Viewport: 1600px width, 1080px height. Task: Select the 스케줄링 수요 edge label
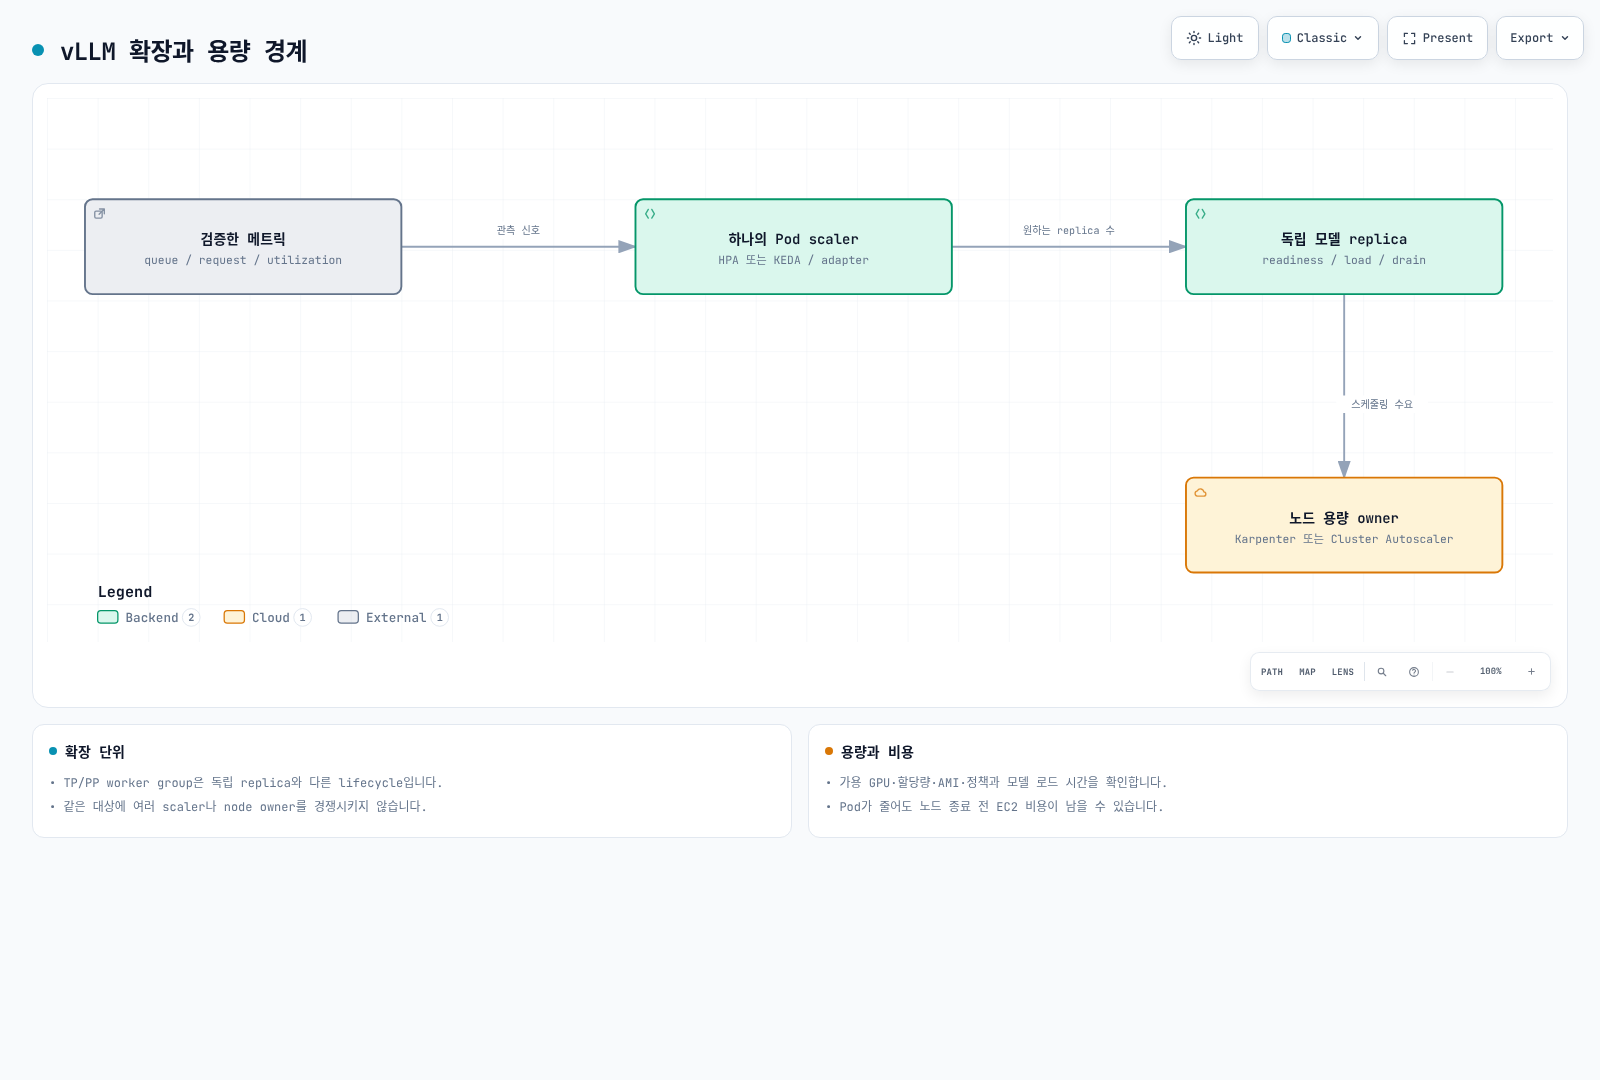point(1382,404)
